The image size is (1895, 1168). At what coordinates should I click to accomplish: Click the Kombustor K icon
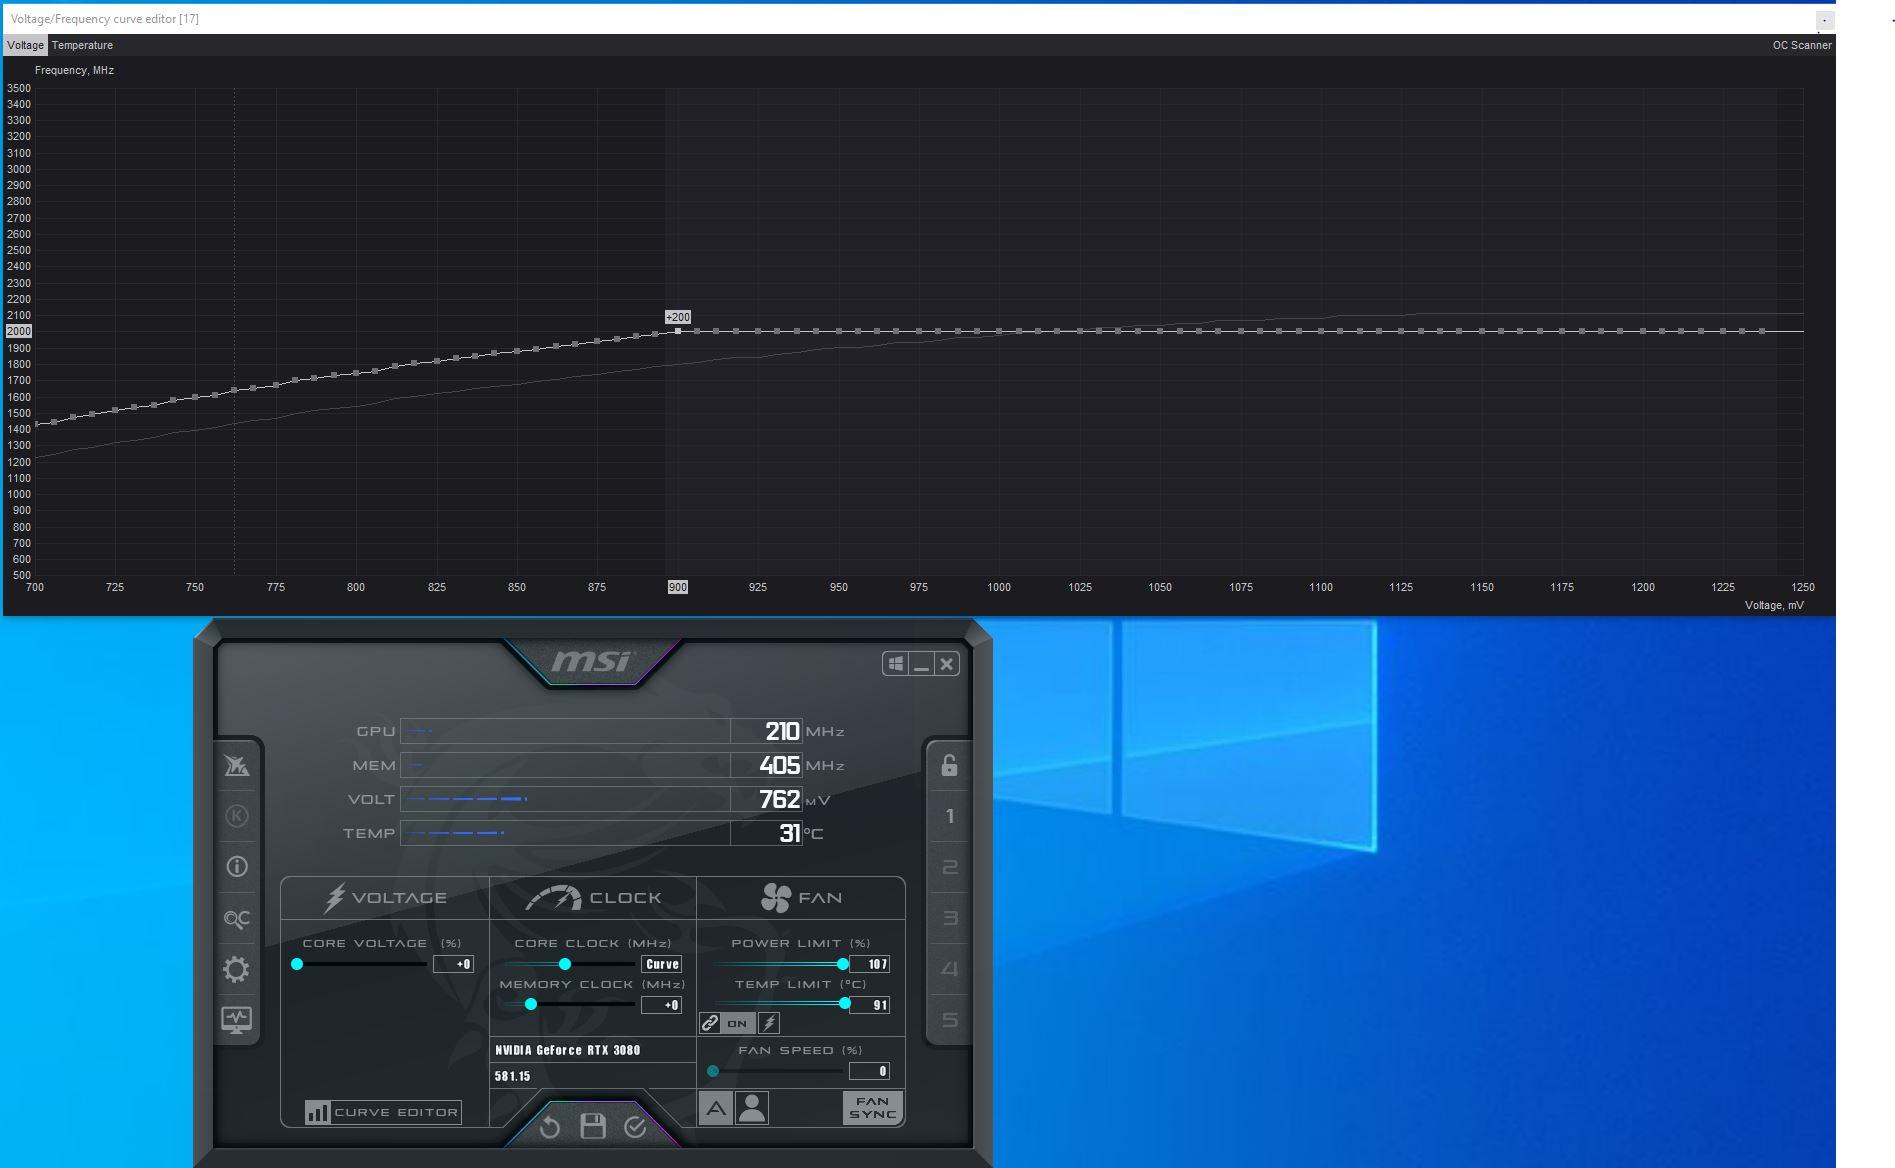click(x=237, y=816)
